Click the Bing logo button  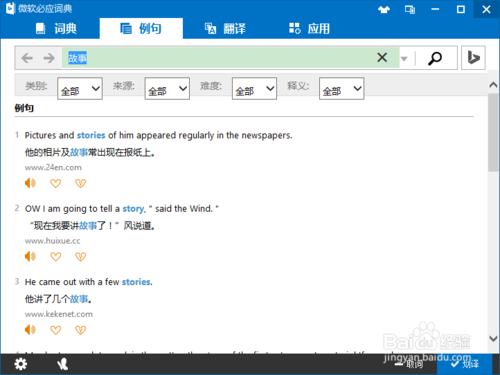473,58
